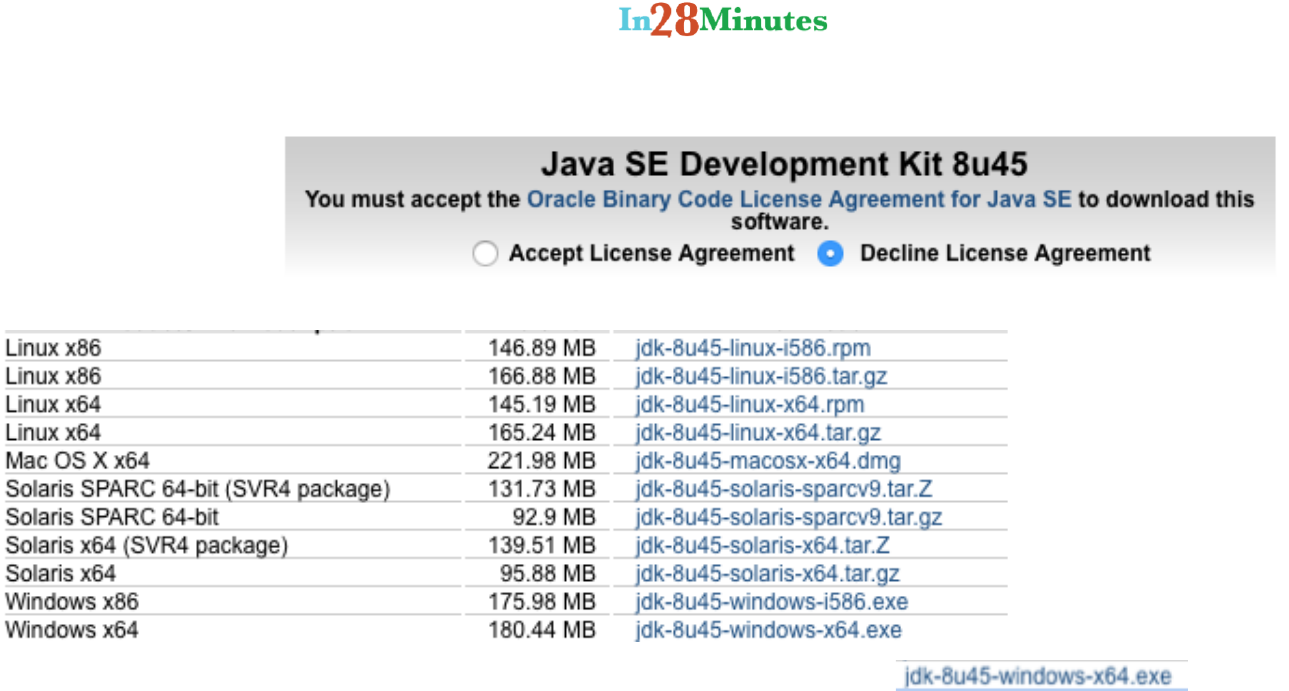Click the In28Minutes logo

click(x=723, y=21)
